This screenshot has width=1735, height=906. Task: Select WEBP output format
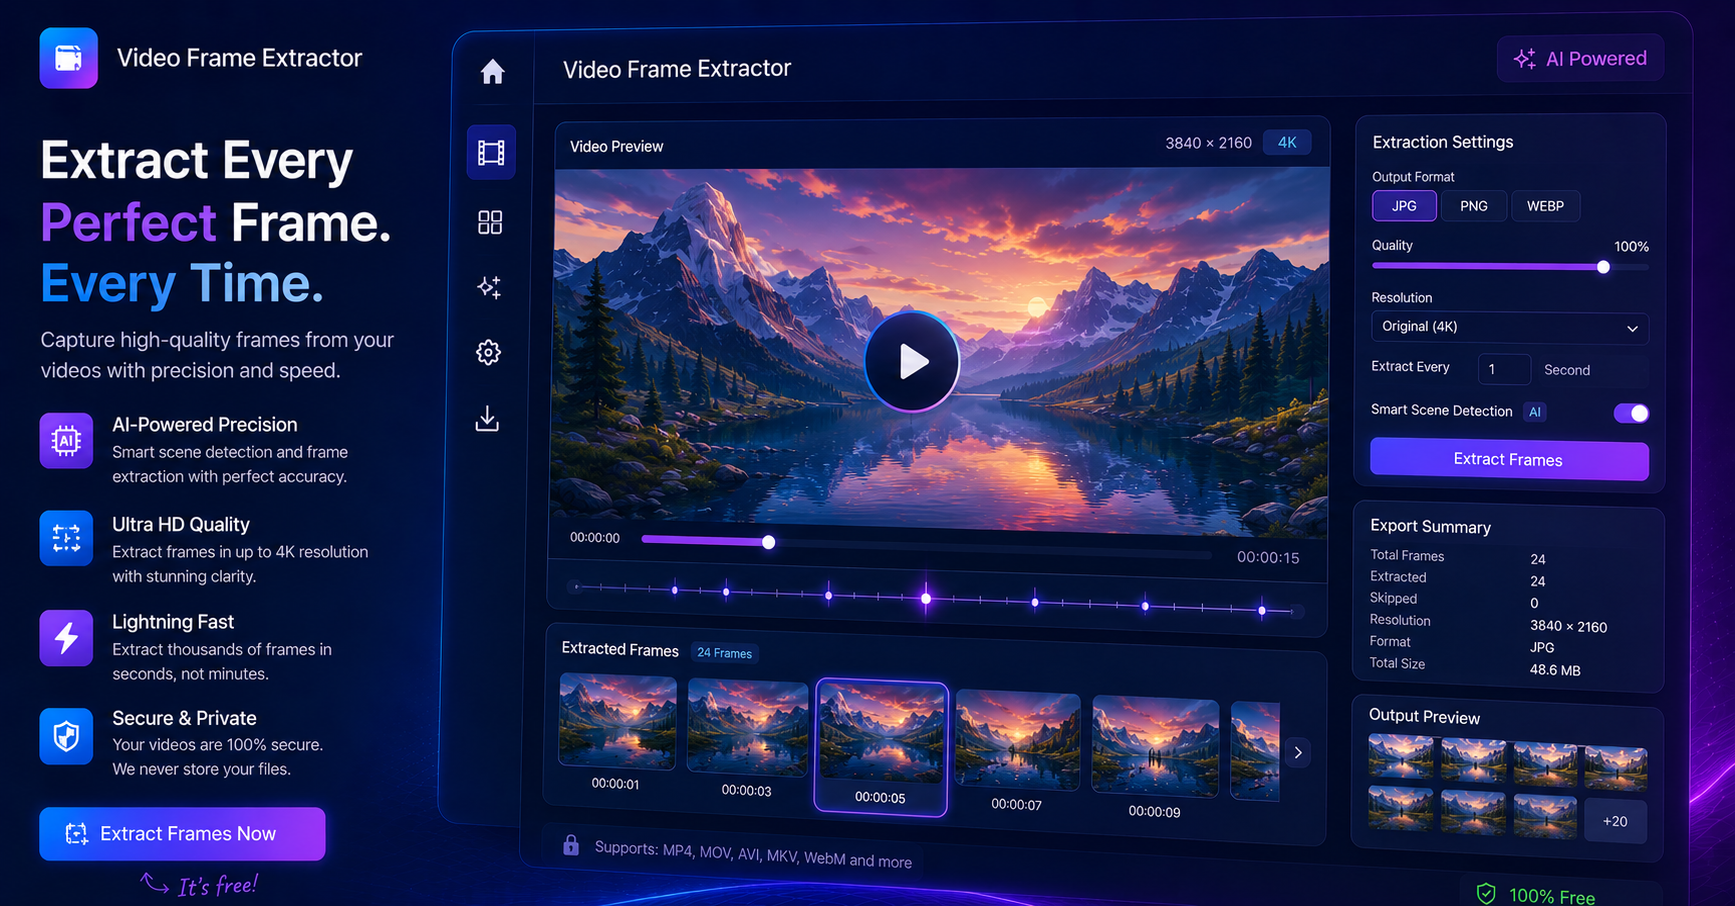[1545, 206]
